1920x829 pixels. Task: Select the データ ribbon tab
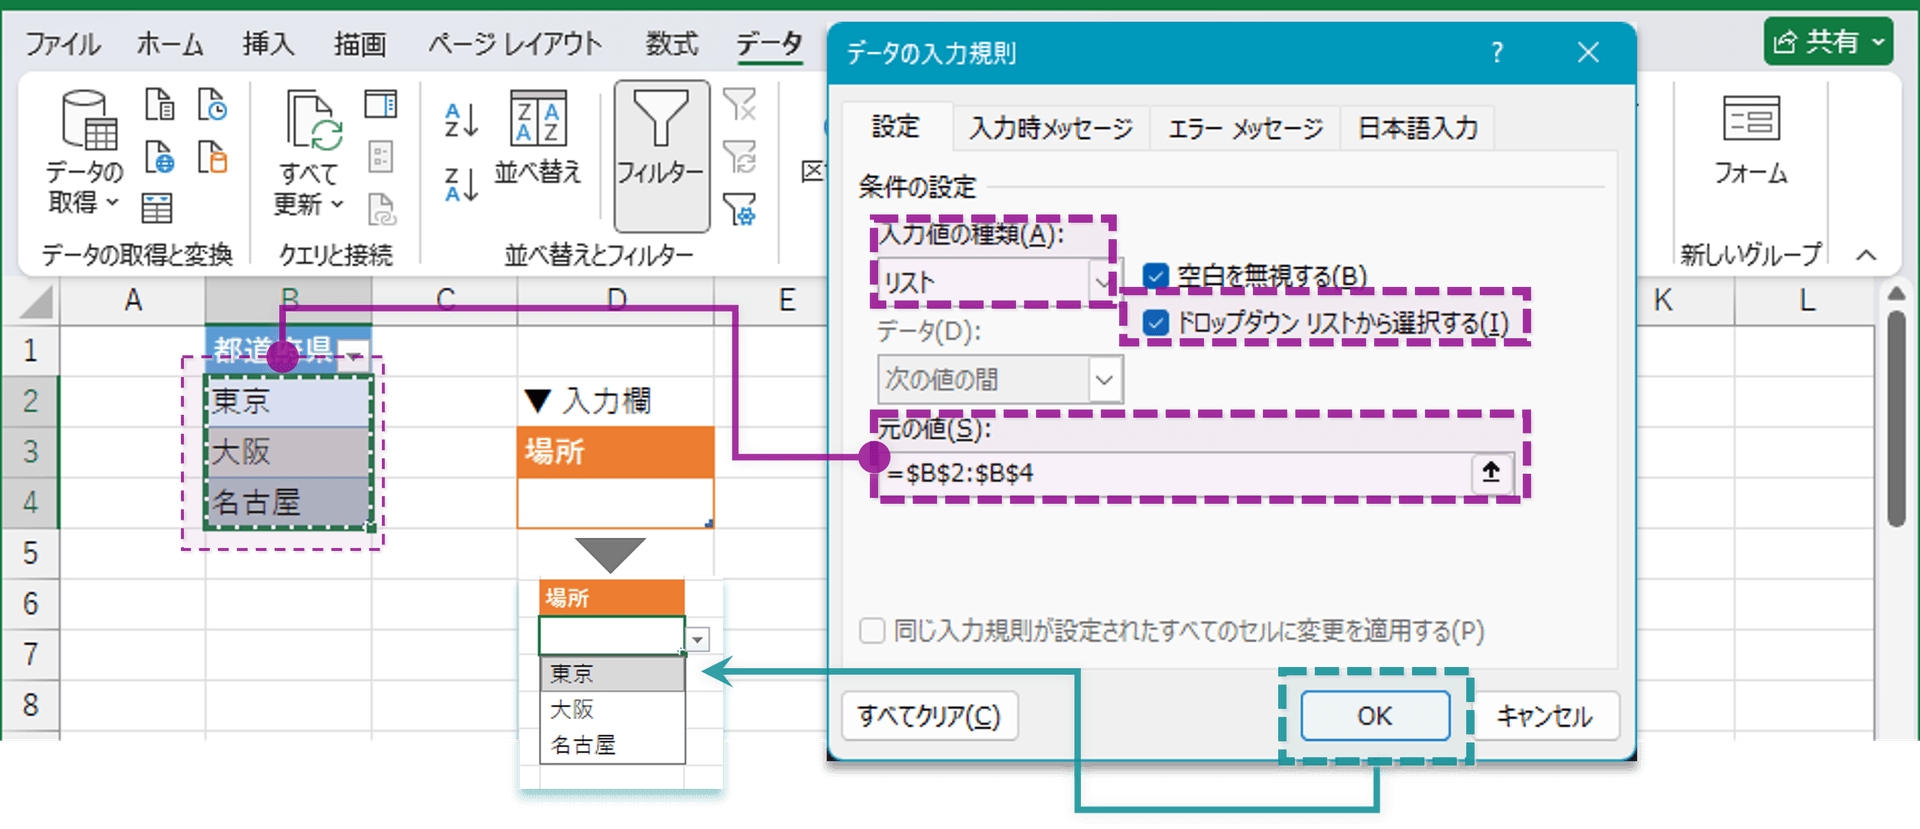[x=770, y=44]
